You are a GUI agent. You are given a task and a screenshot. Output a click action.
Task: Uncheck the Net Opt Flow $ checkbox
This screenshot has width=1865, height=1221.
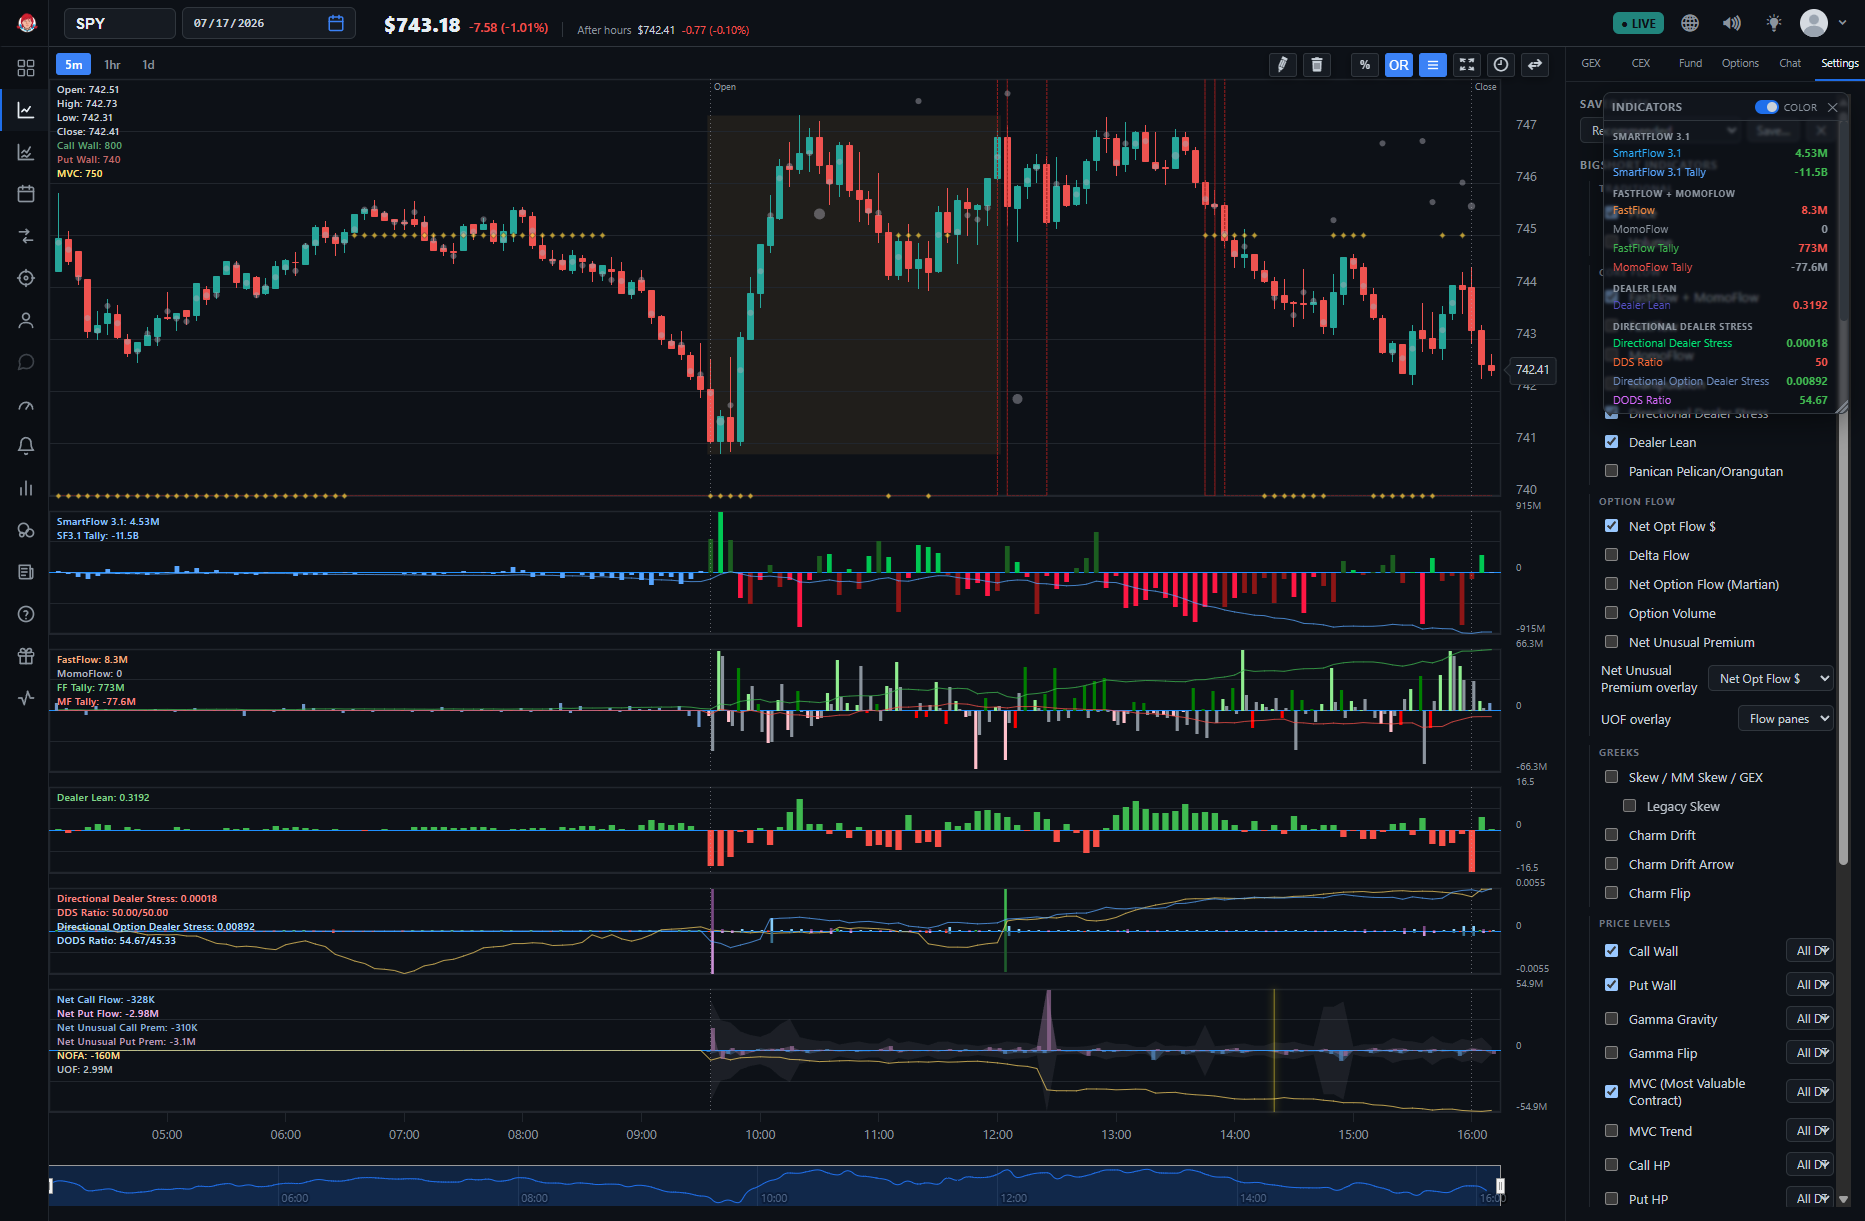point(1611,526)
